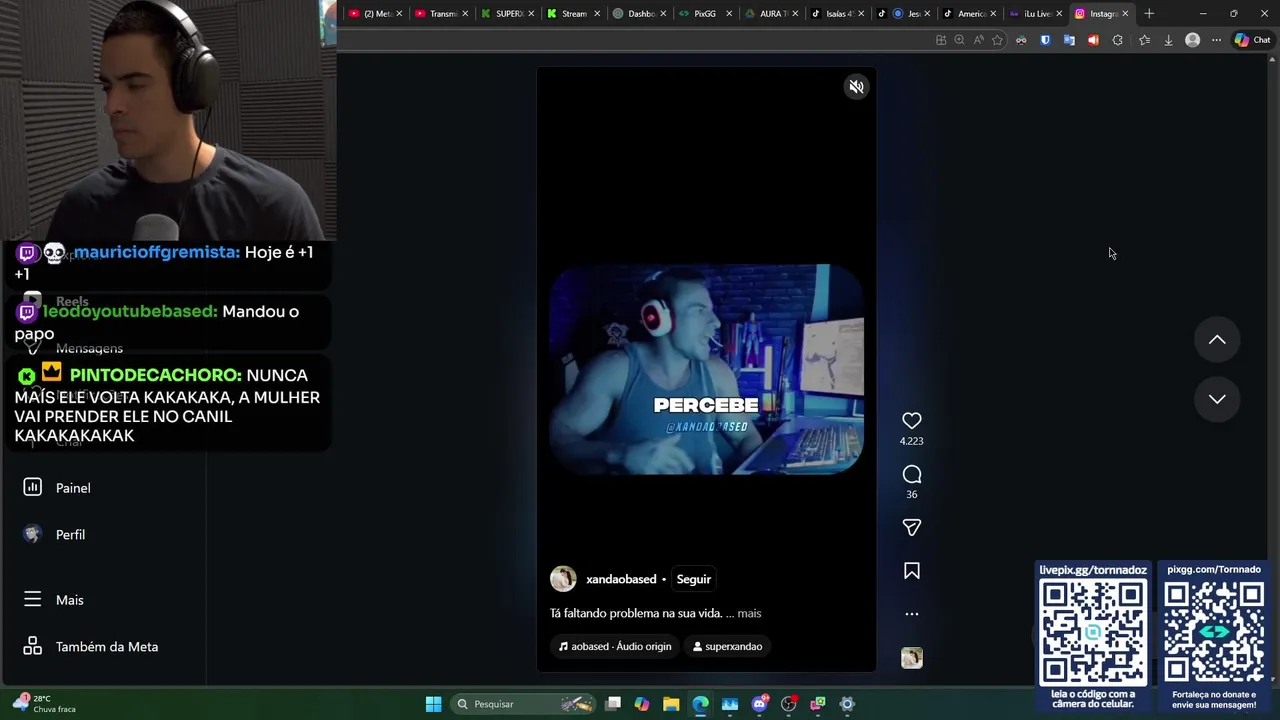Open the read aloud icon in address bar
This screenshot has width=1280, height=720.
tap(978, 40)
